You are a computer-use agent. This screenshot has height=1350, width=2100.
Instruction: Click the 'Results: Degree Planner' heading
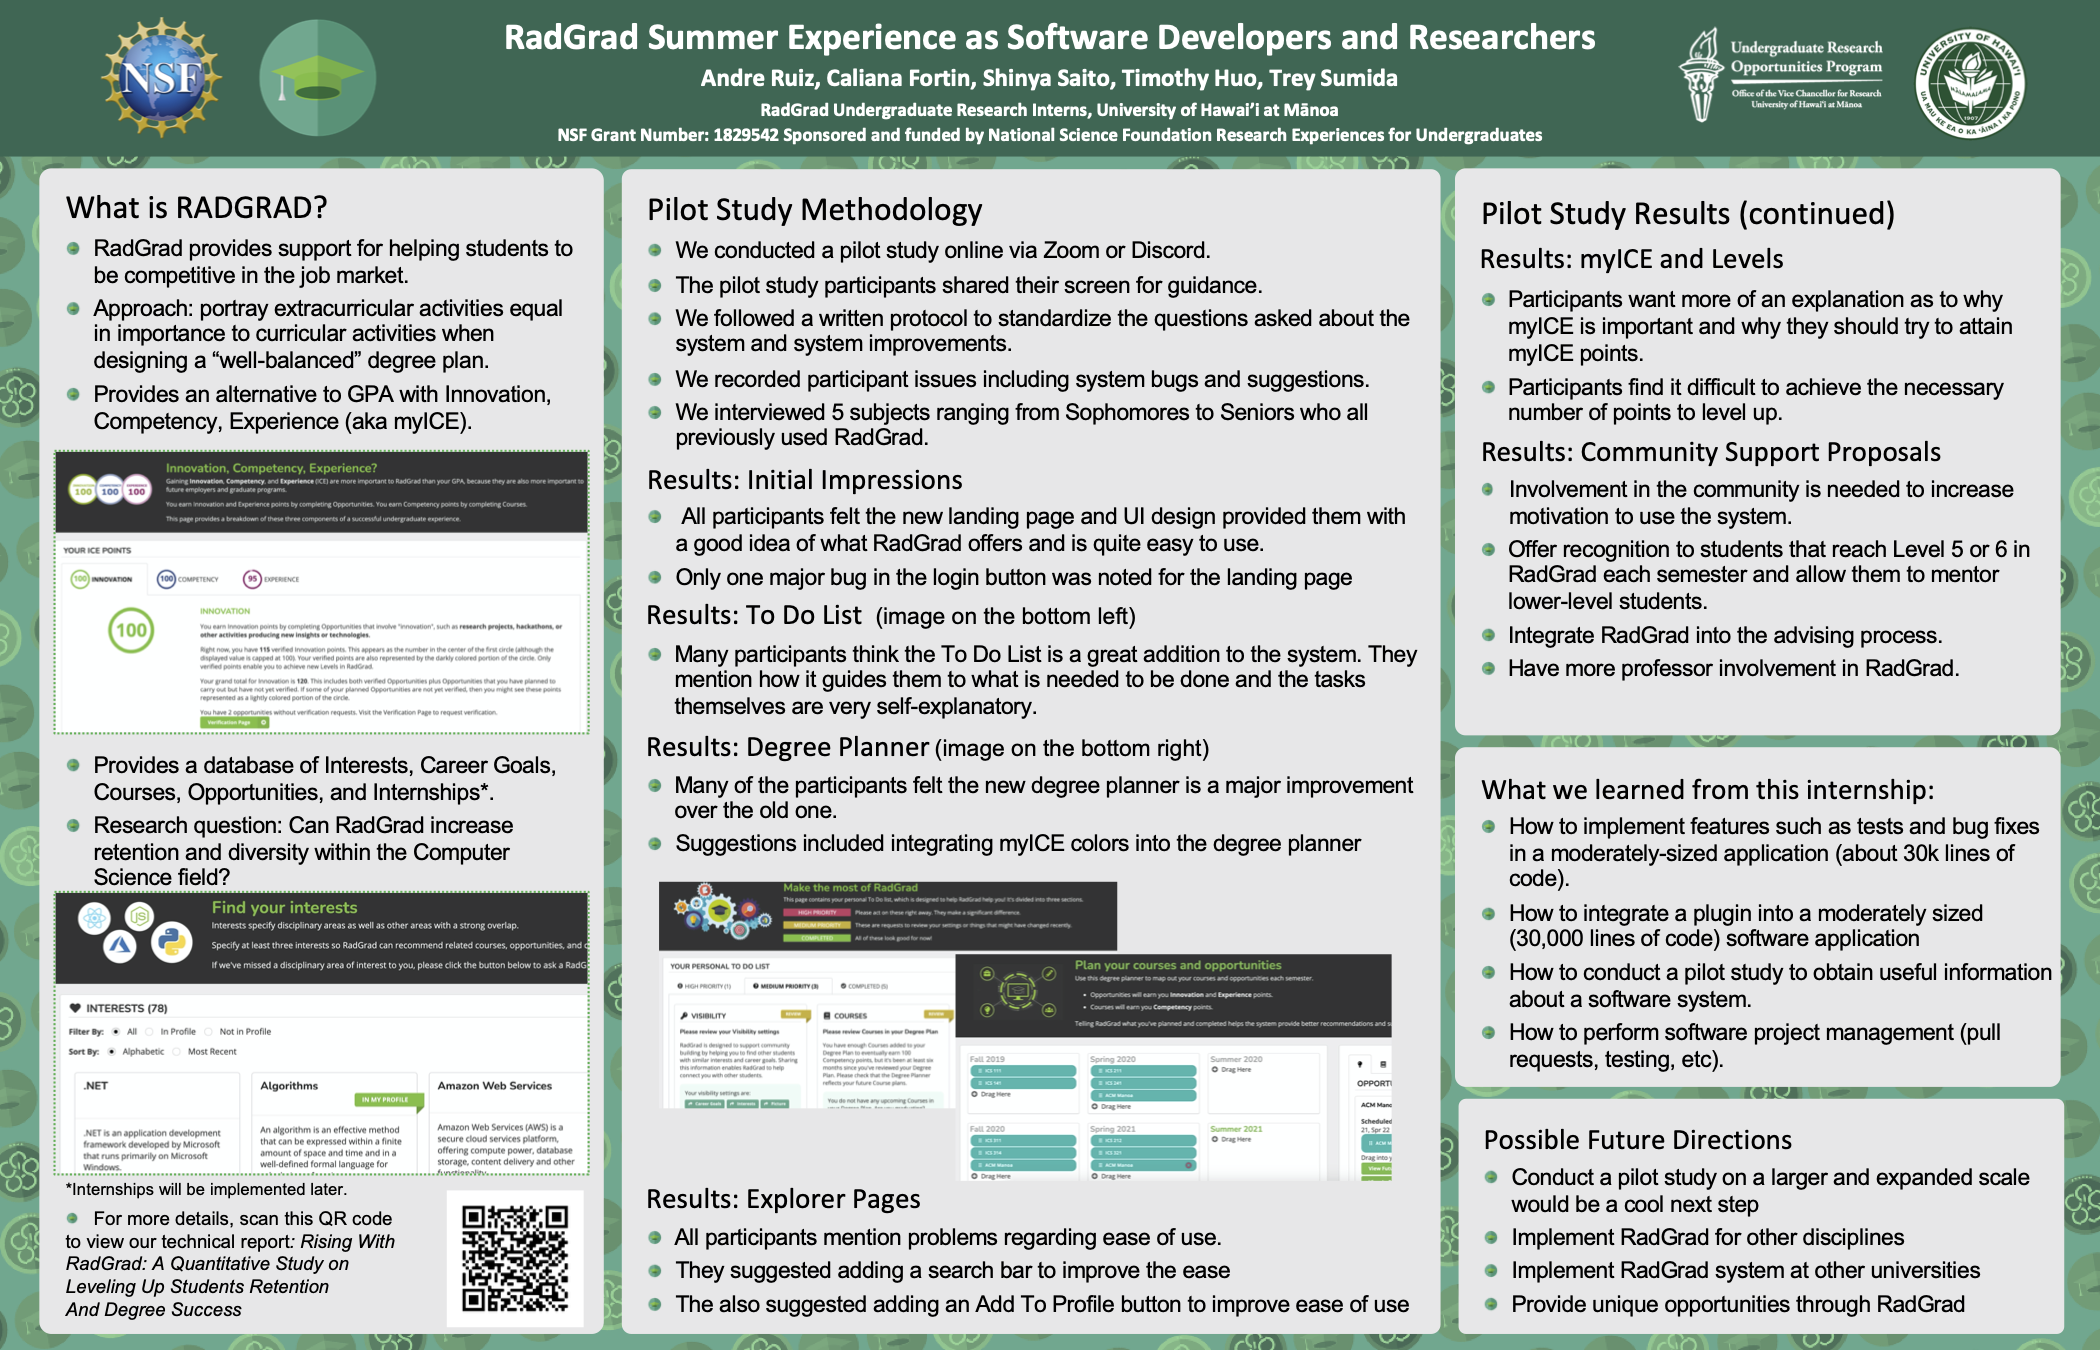tap(788, 747)
